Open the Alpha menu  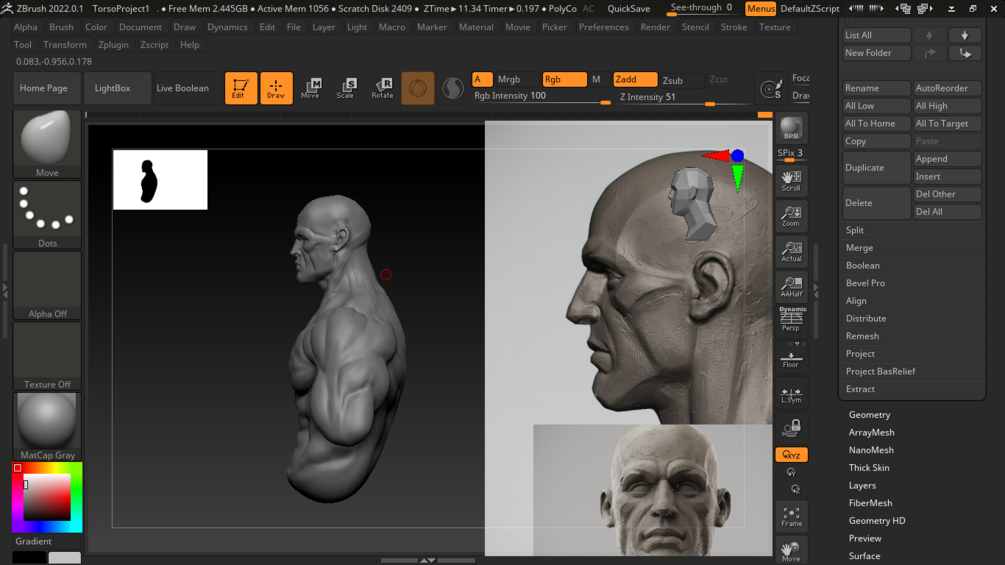point(26,27)
